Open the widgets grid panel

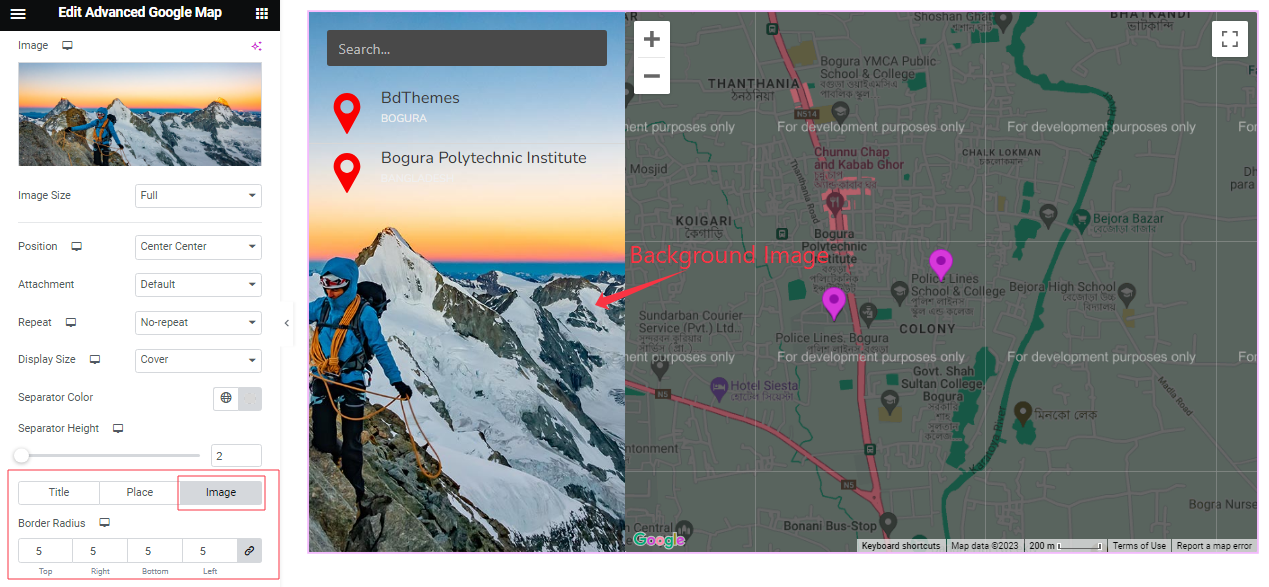click(262, 13)
